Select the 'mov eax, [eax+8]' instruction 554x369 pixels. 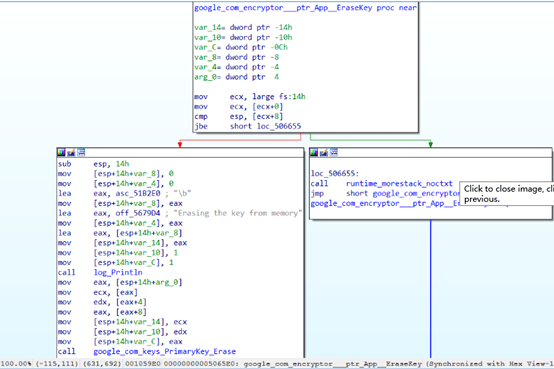point(102,312)
